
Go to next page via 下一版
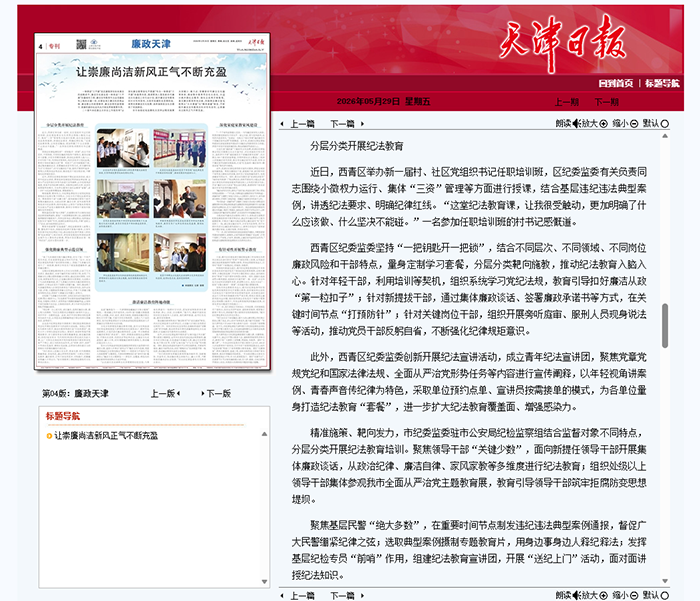tap(216, 393)
